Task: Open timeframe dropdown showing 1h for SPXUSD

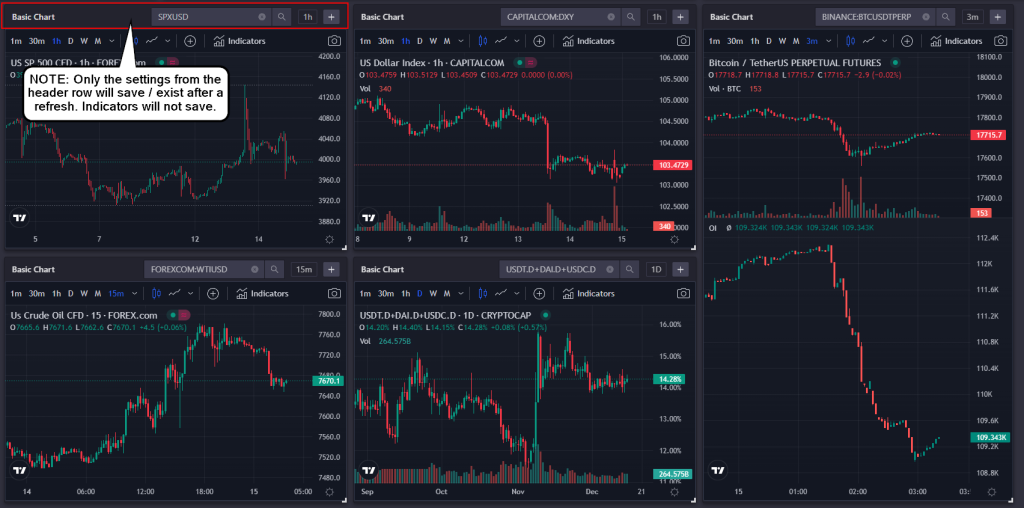Action: (x=307, y=17)
